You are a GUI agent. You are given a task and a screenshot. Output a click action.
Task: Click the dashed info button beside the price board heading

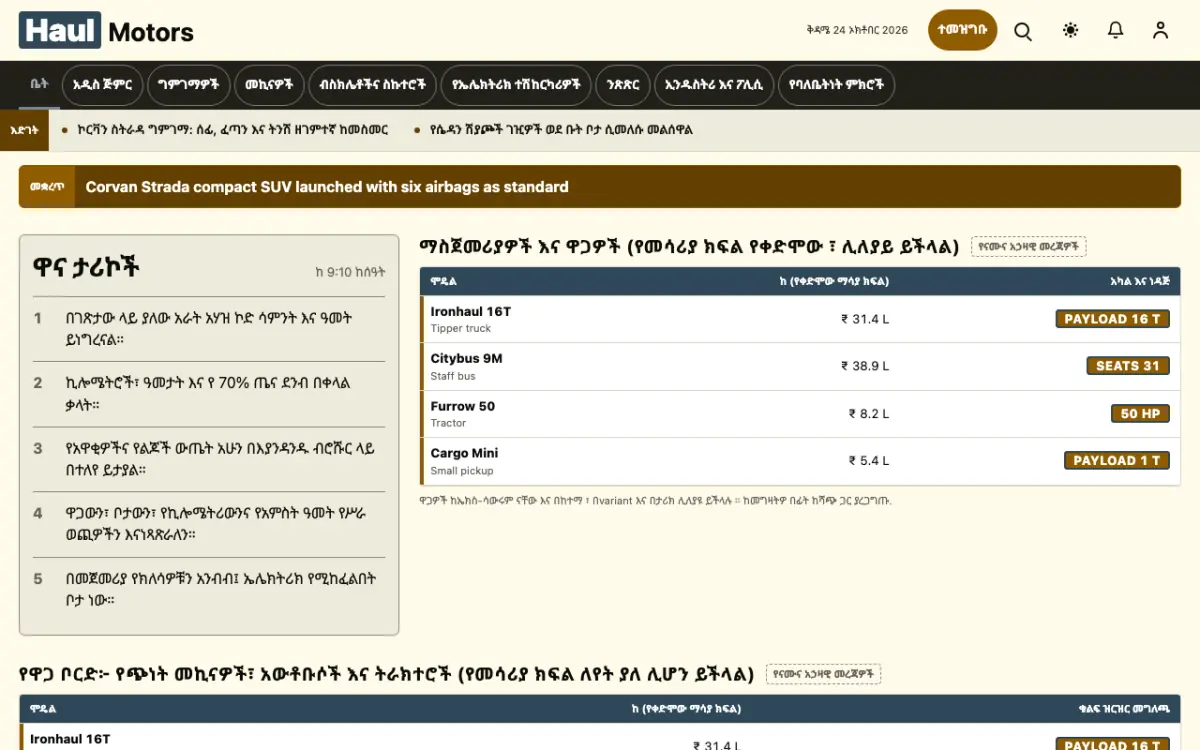[823, 674]
